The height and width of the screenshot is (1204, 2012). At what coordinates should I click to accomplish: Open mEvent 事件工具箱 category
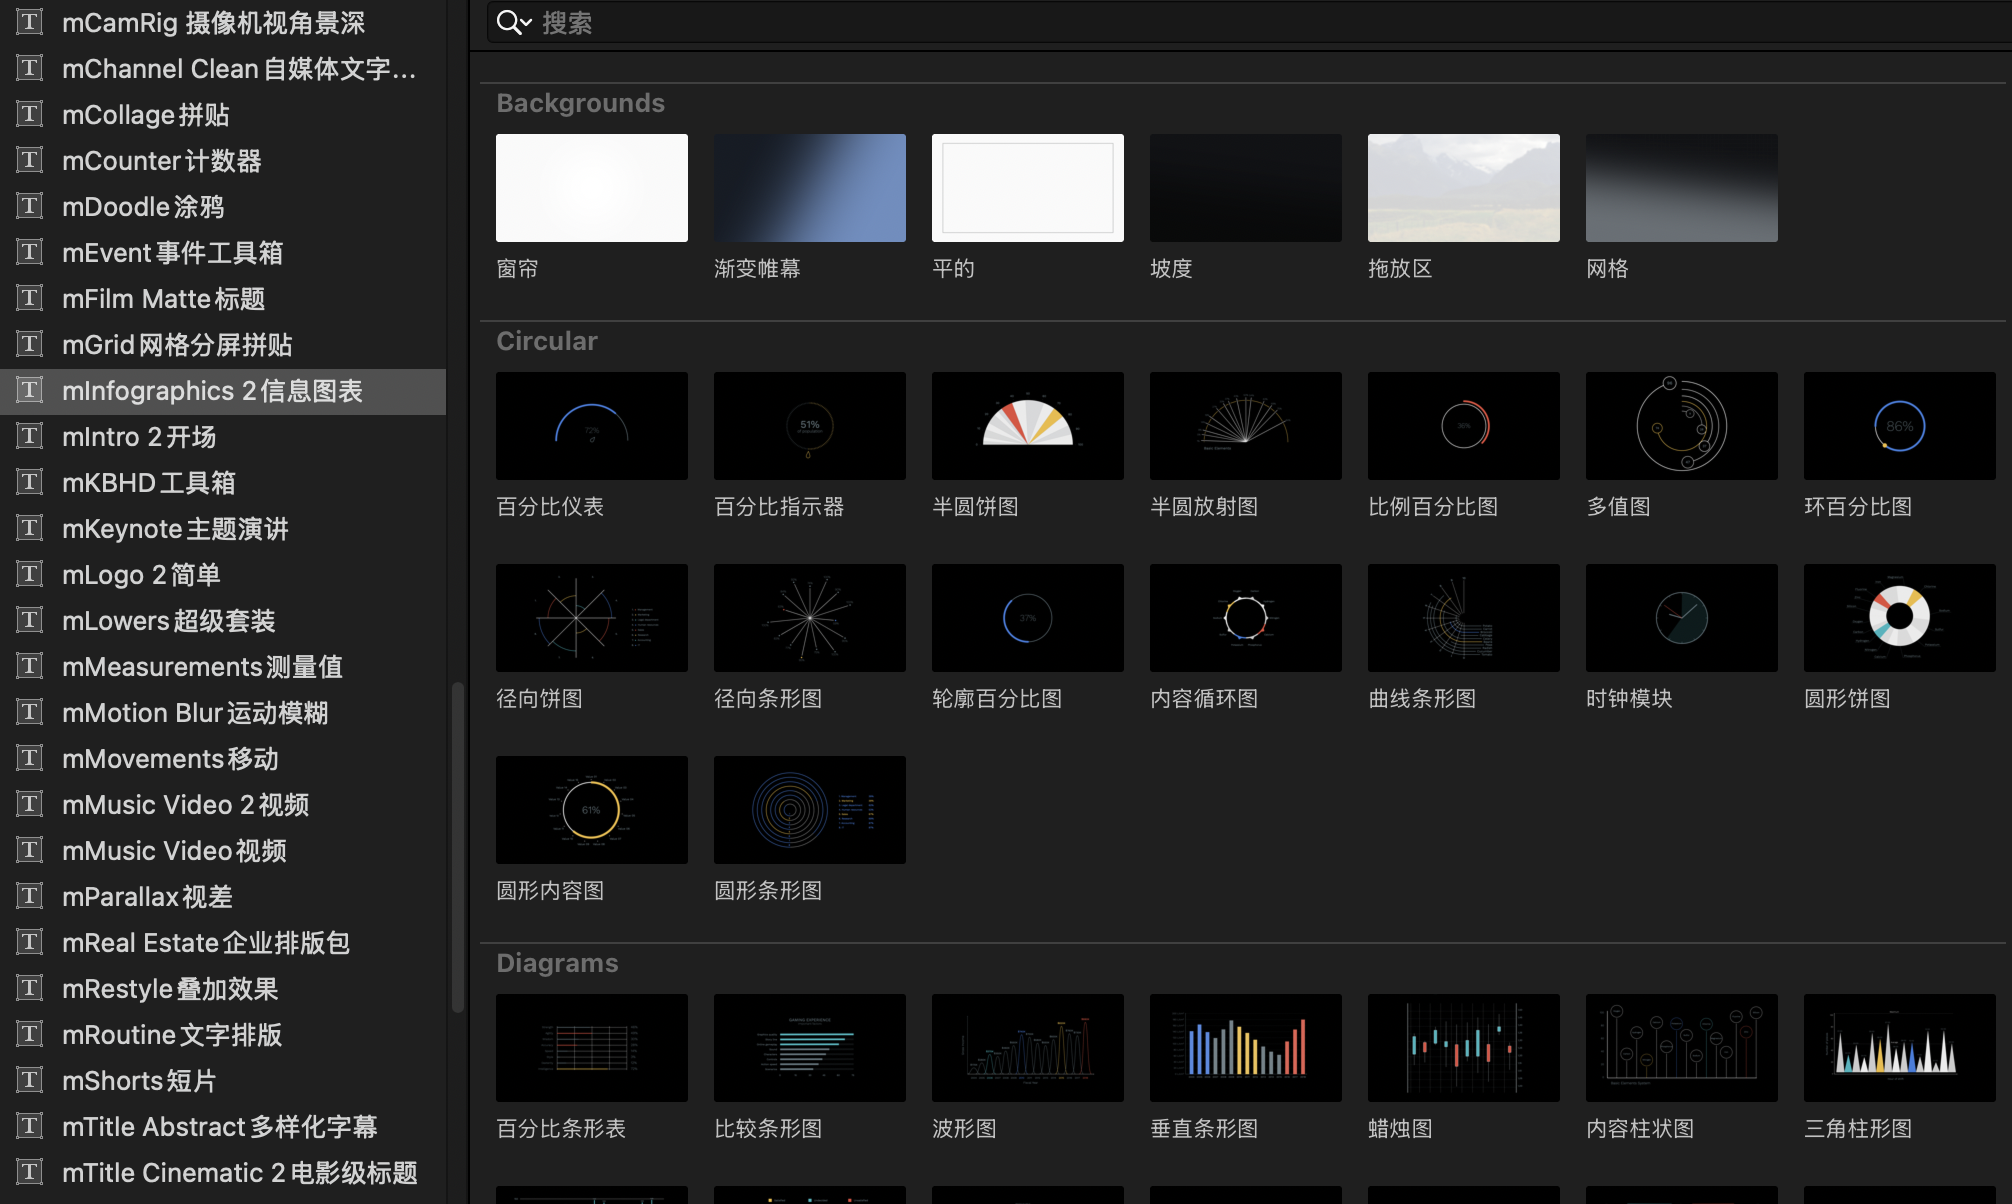click(x=223, y=252)
